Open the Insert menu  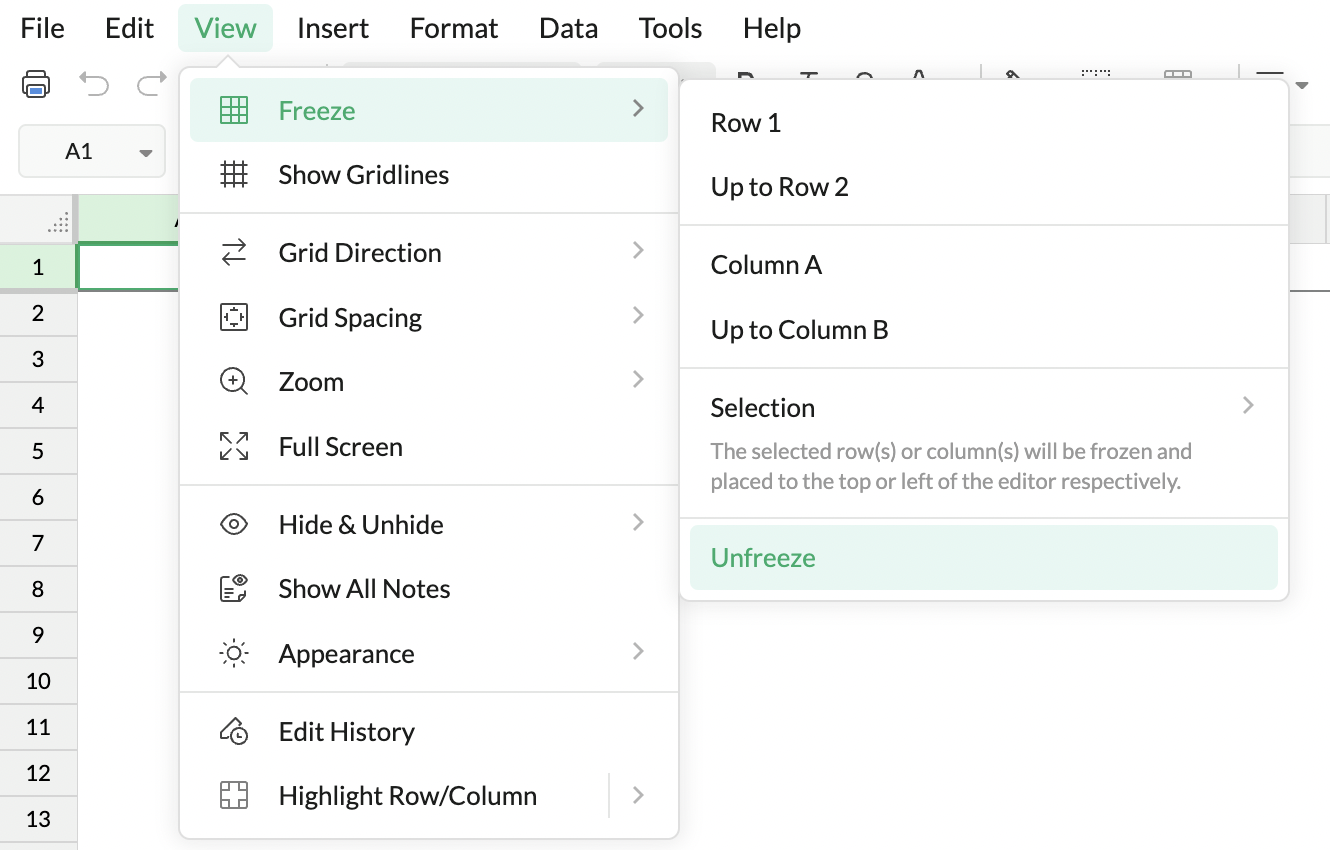point(333,28)
